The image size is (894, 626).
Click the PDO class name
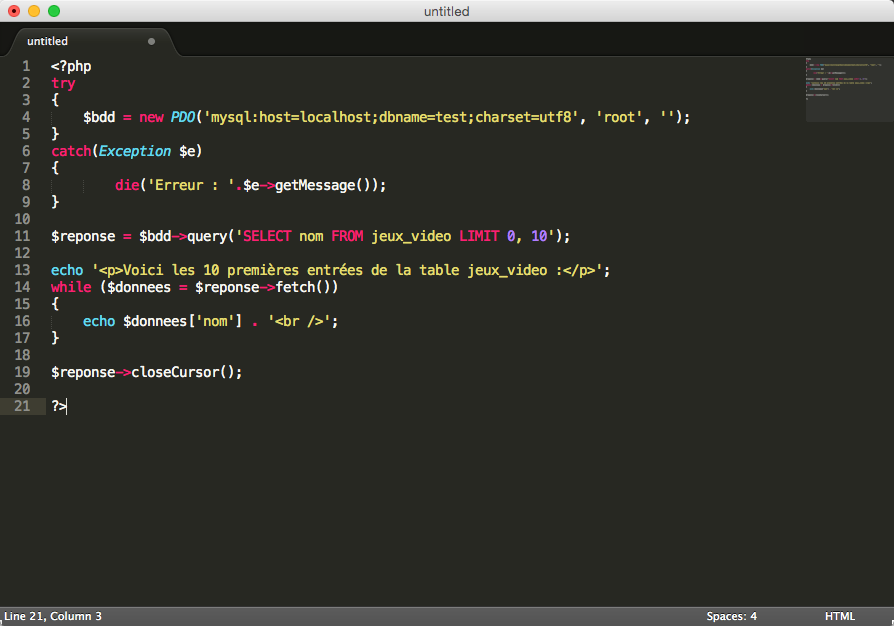183,117
